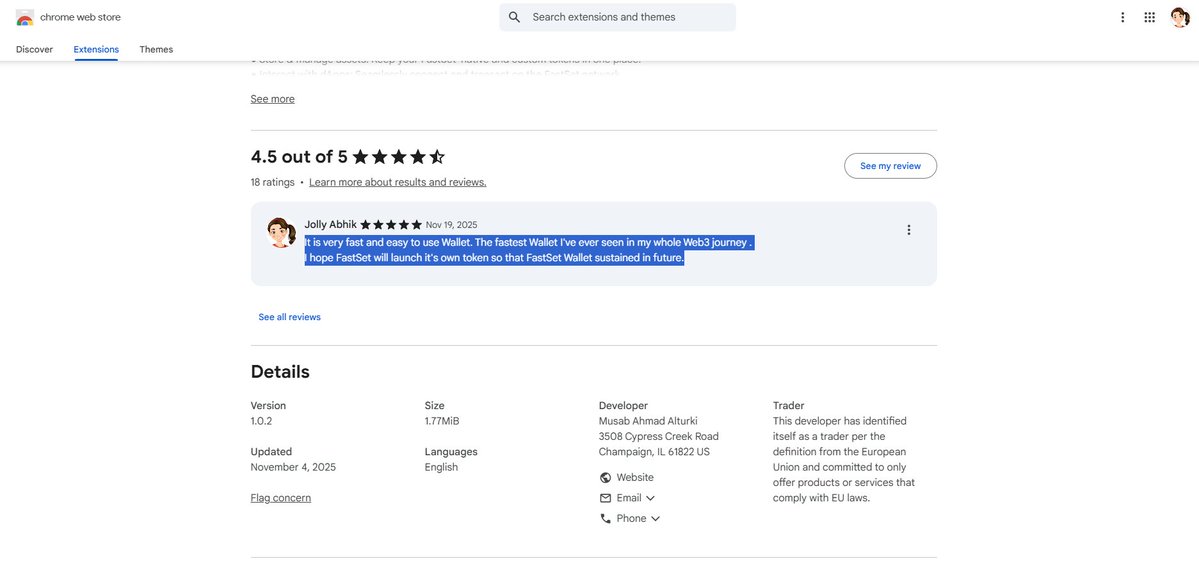The height and width of the screenshot is (566, 1199).
Task: Click the search magnifier icon
Action: tap(515, 17)
